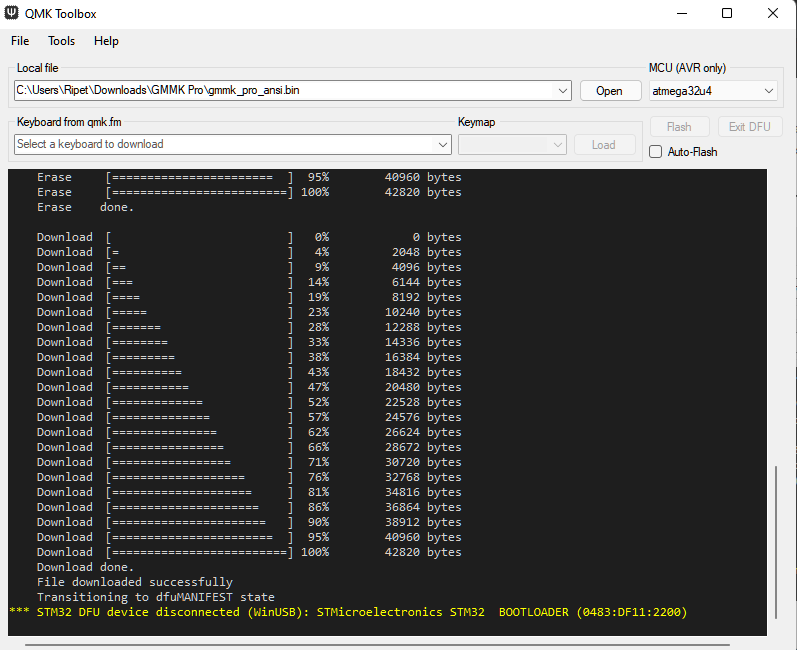Click the 'MCU (AVR only)' label
The image size is (797, 650).
(687, 68)
